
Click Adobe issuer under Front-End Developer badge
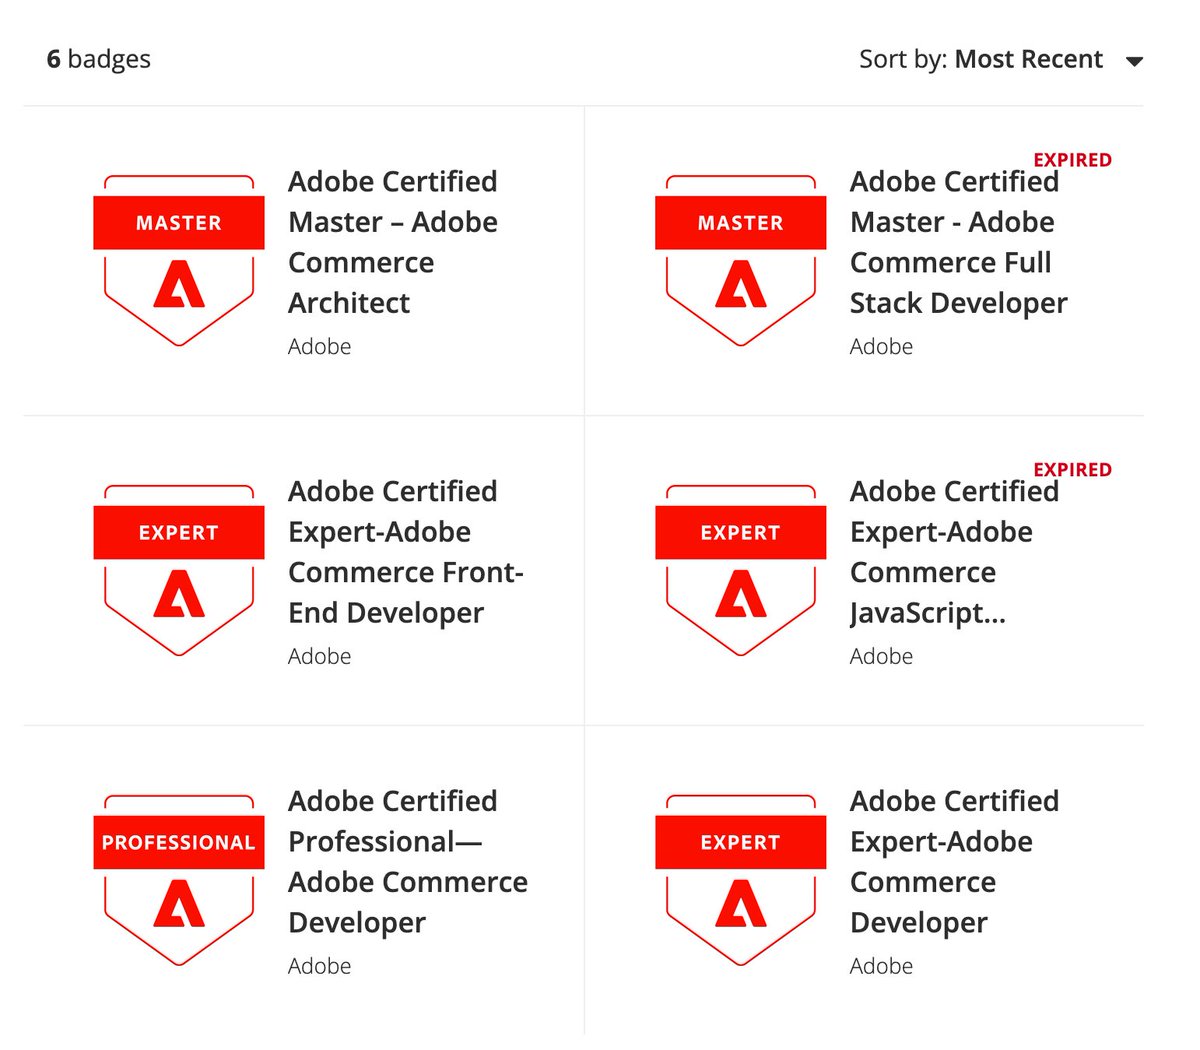click(320, 656)
